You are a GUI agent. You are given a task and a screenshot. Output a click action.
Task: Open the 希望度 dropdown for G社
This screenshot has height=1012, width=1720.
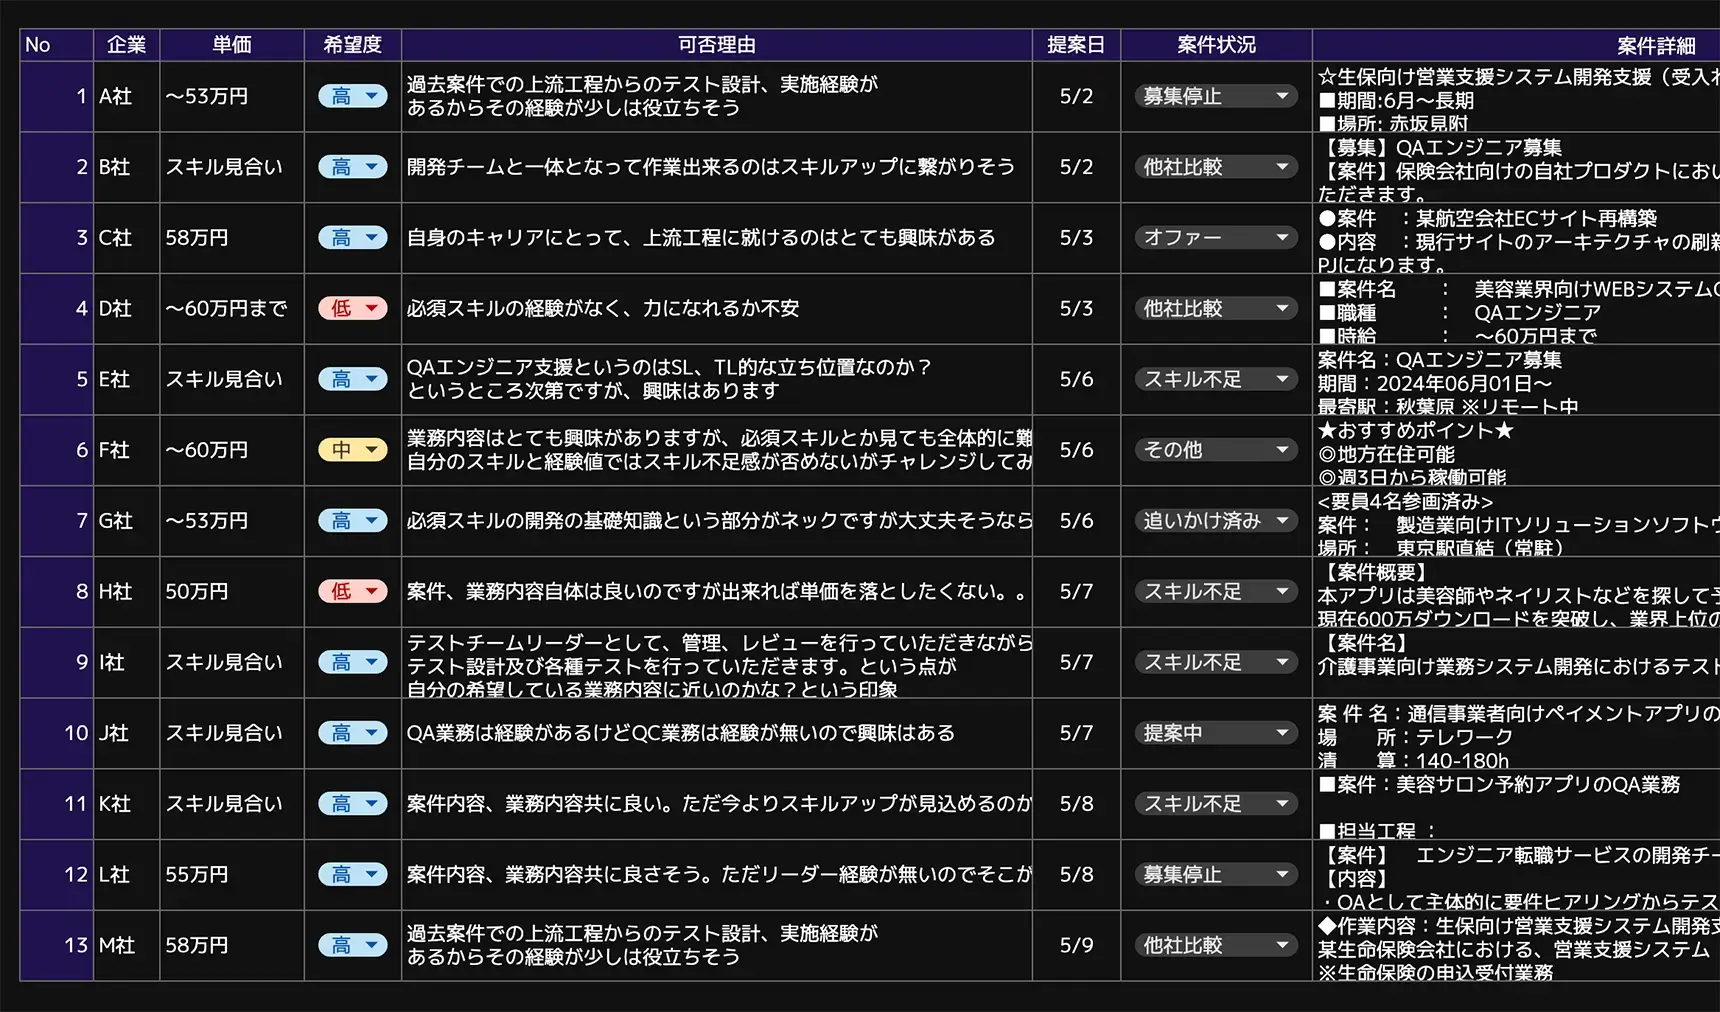tap(353, 521)
